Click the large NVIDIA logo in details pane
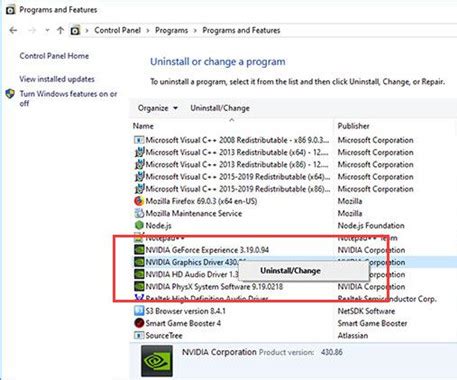The width and height of the screenshot is (457, 380). tap(157, 361)
